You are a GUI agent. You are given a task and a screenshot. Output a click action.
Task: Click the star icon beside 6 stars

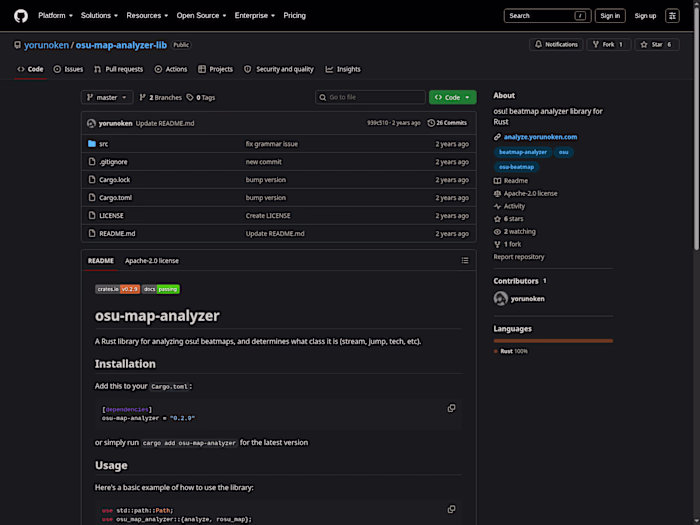pos(497,219)
